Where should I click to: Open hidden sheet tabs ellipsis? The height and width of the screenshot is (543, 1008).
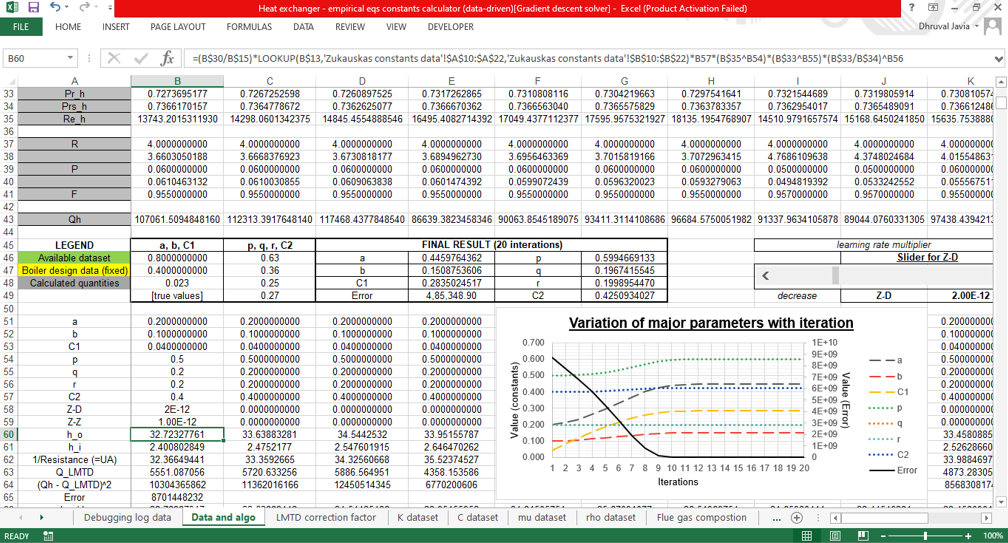click(777, 517)
